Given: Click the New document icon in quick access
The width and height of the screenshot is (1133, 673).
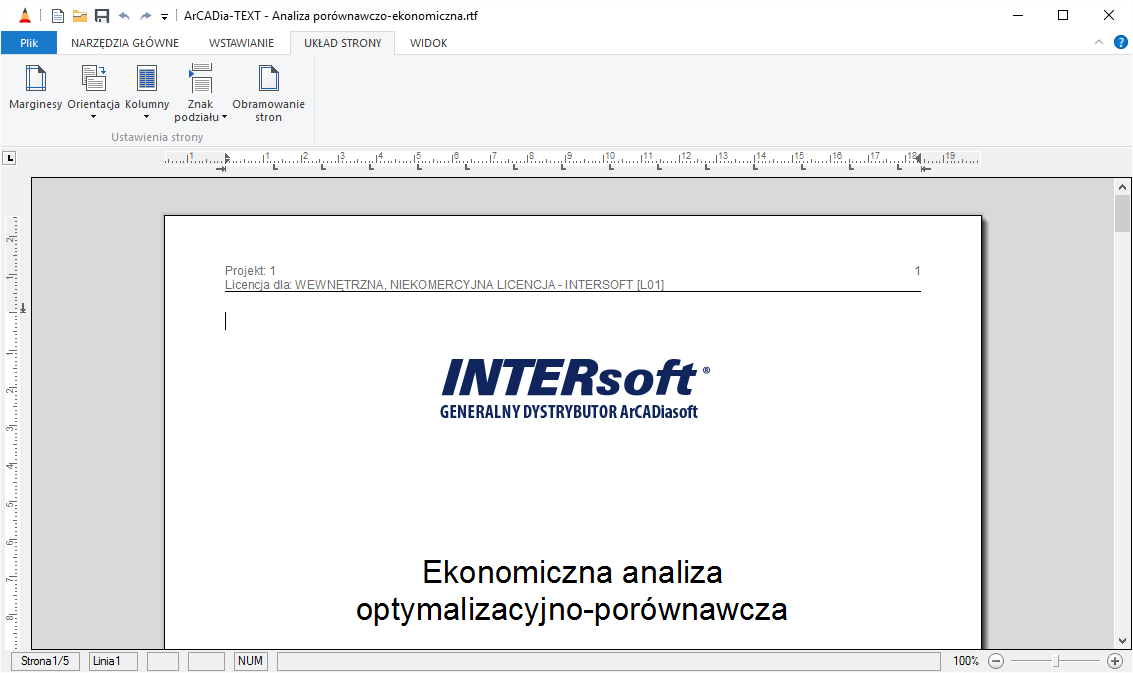Looking at the screenshot, I should click(x=58, y=16).
